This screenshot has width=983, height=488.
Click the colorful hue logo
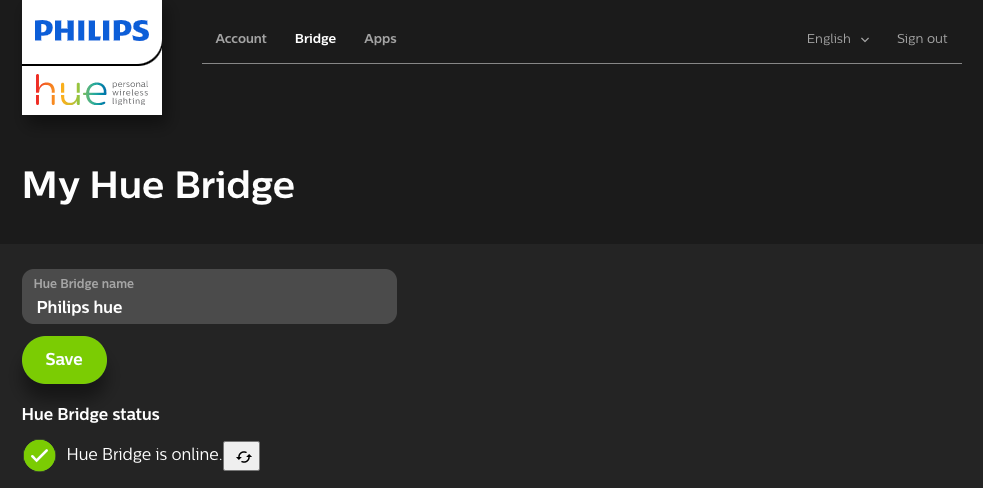click(x=71, y=90)
